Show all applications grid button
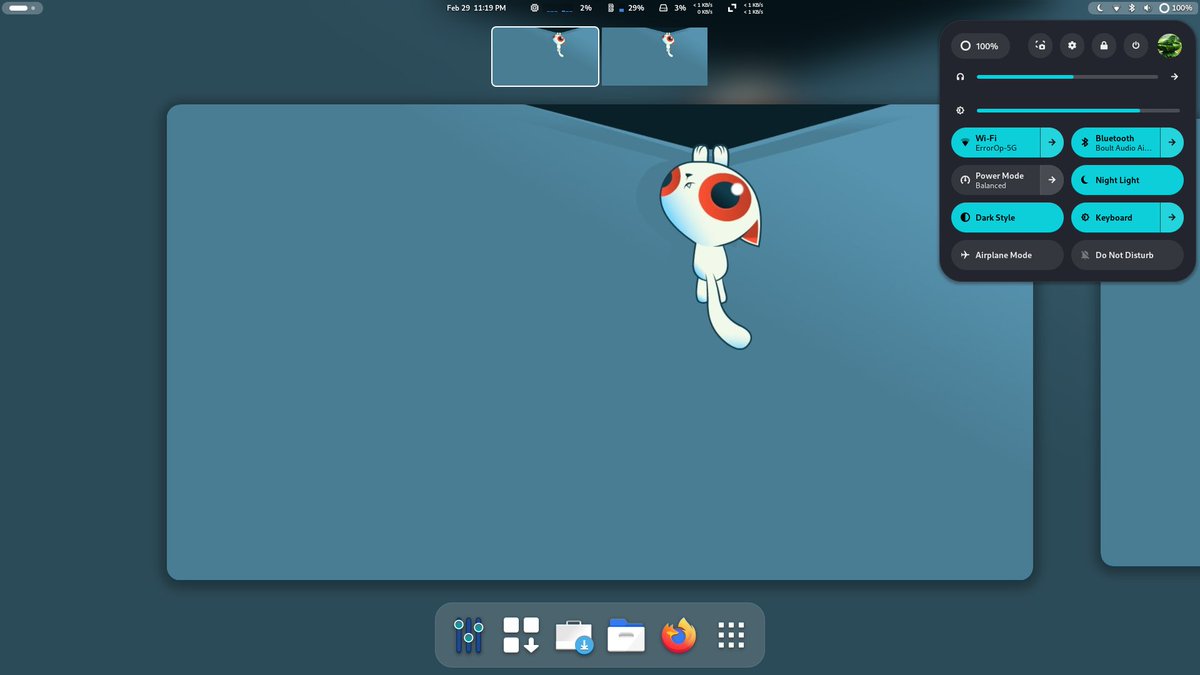Image resolution: width=1200 pixels, height=675 pixels. pyautogui.click(x=732, y=635)
